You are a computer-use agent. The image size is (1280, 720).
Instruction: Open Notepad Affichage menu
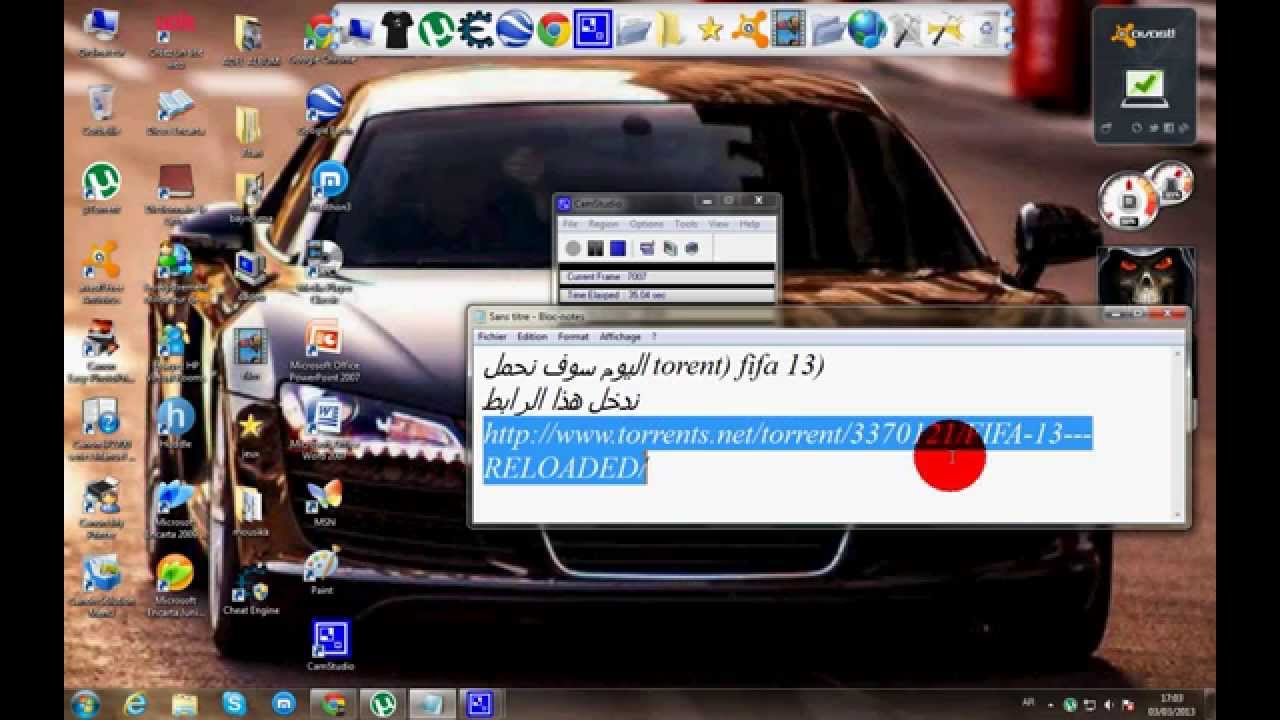(620, 337)
